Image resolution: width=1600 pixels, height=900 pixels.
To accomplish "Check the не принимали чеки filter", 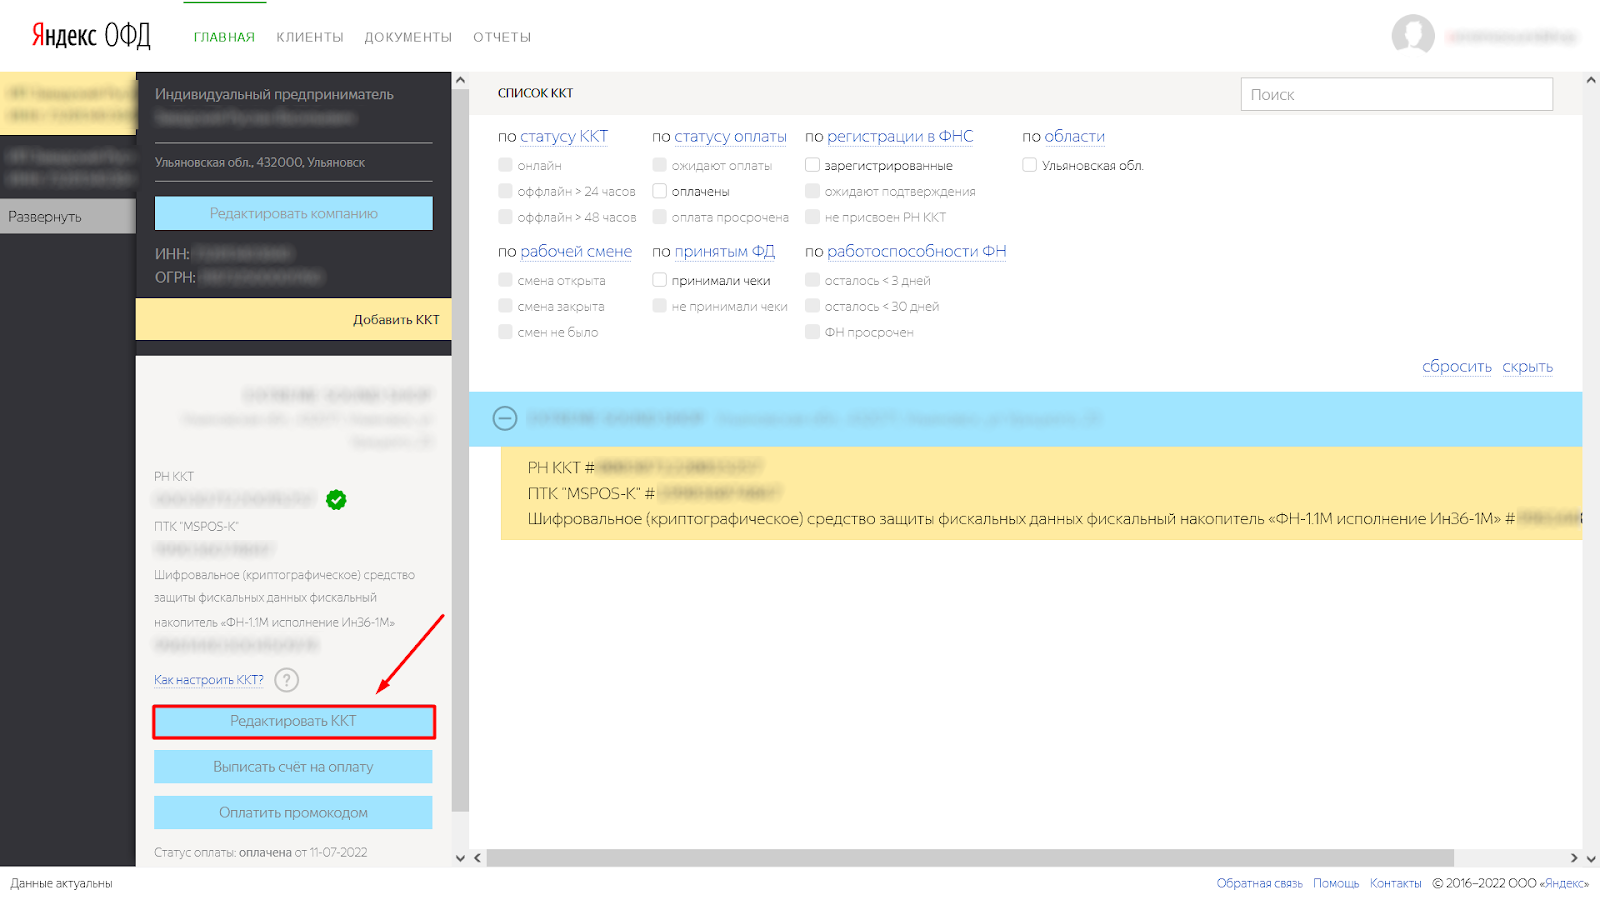I will click(659, 306).
